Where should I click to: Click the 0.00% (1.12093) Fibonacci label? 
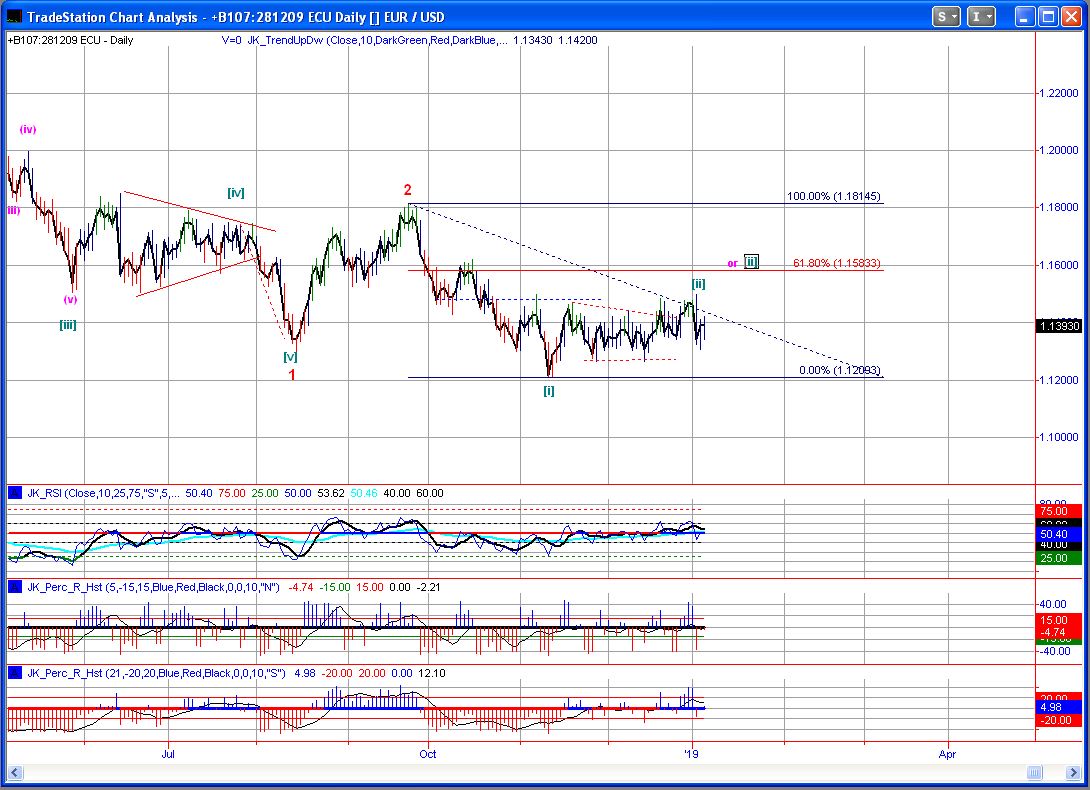[x=840, y=371]
